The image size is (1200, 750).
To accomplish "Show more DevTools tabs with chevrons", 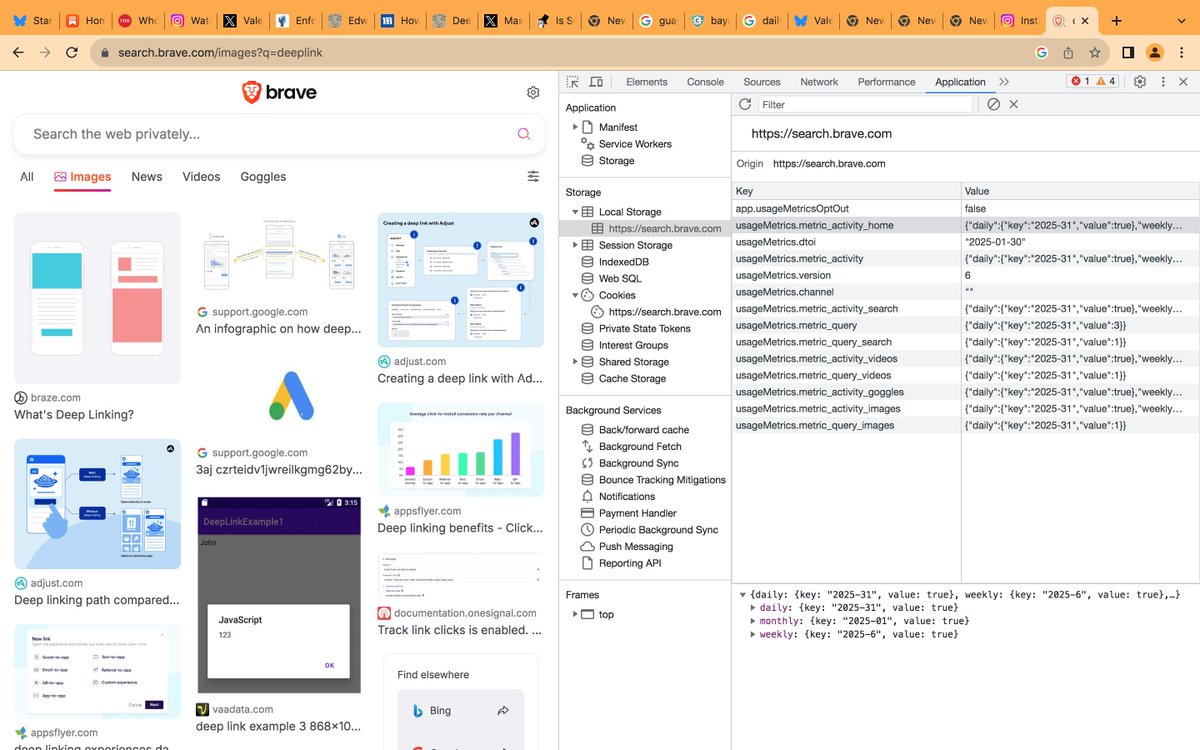I will 1004,82.
